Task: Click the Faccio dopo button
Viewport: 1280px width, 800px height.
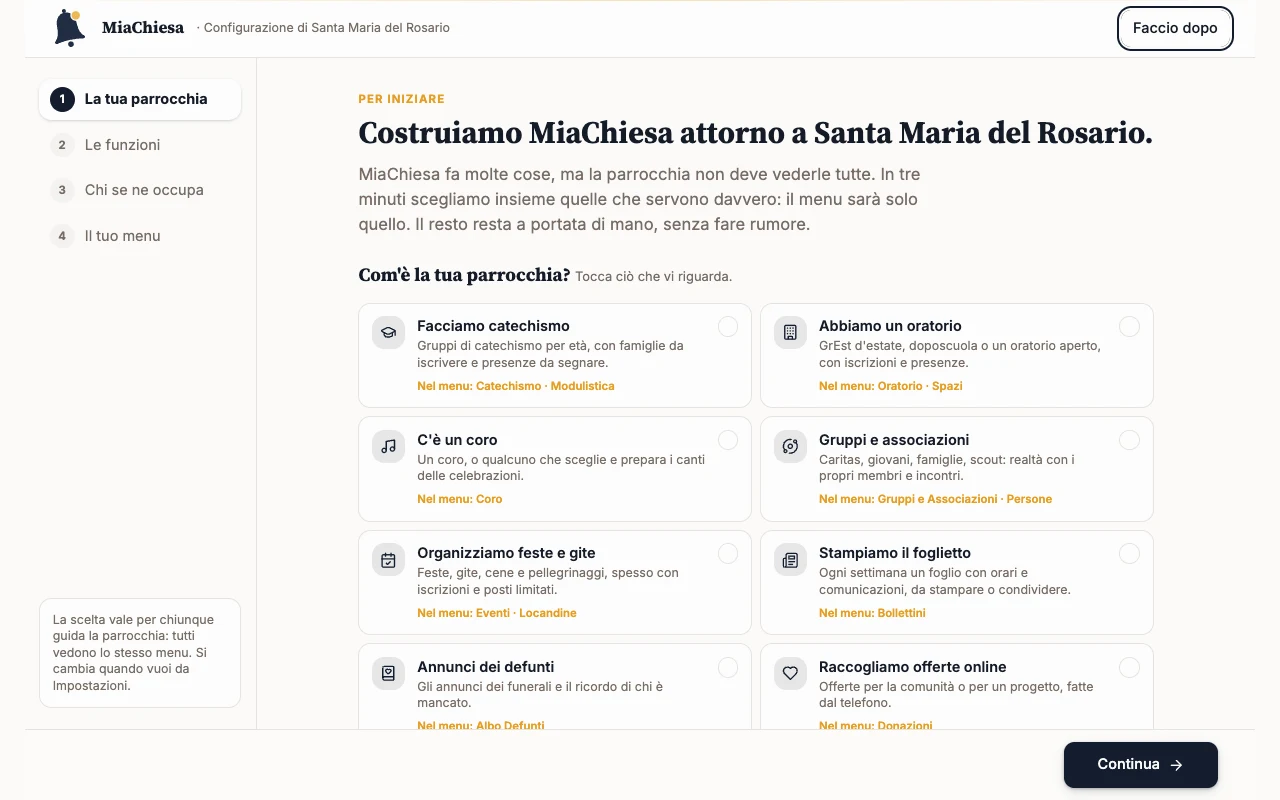Action: click(1175, 28)
